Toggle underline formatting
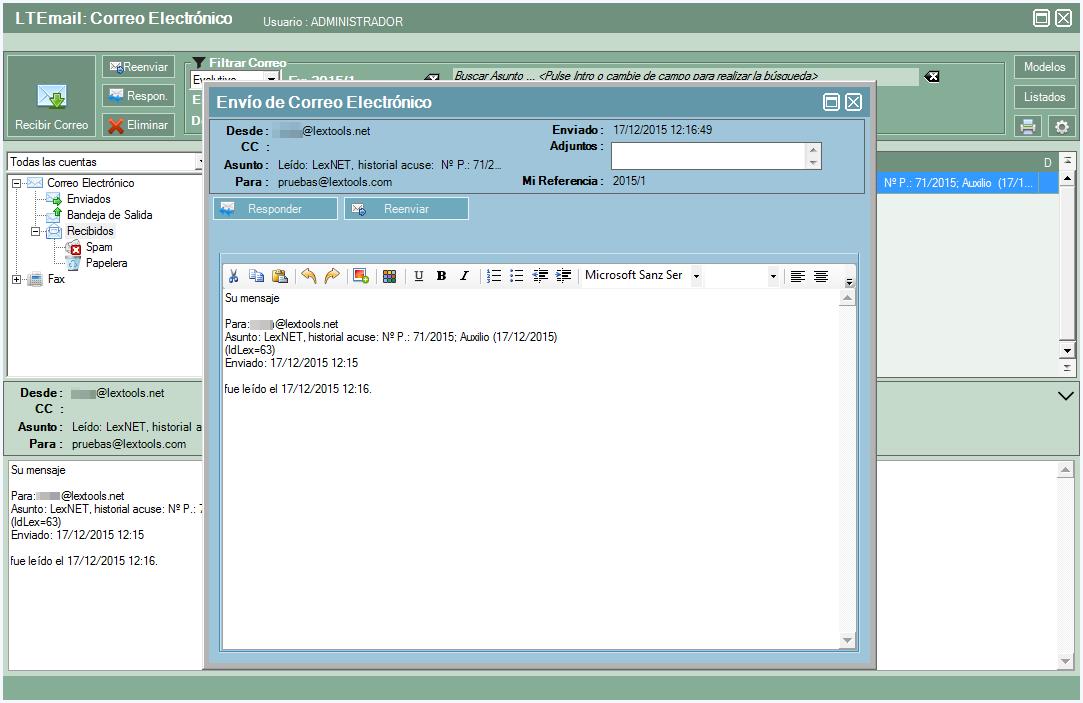The image size is (1083, 703). point(418,277)
